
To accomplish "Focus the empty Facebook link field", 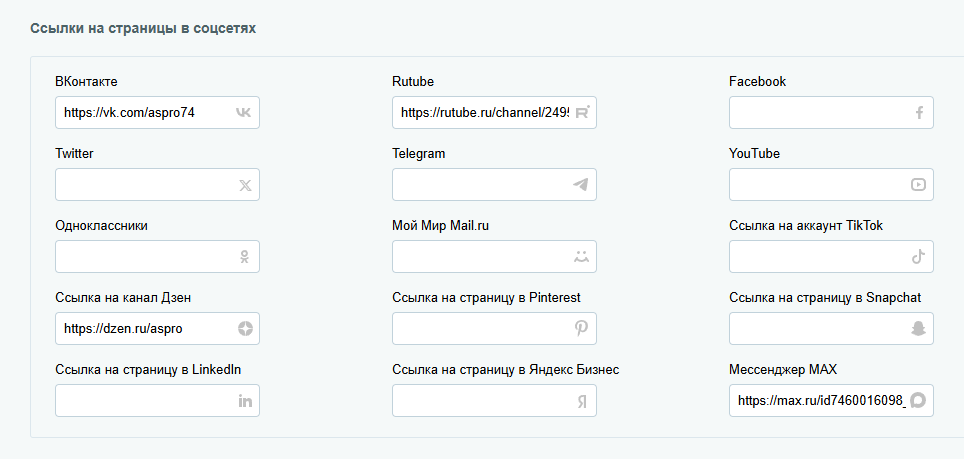I will click(x=831, y=112).
